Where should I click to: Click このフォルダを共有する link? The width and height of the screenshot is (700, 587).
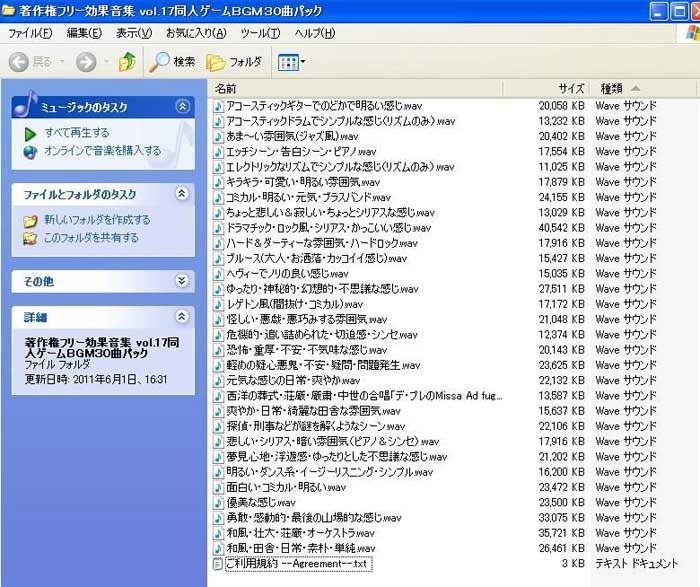pyautogui.click(x=91, y=237)
